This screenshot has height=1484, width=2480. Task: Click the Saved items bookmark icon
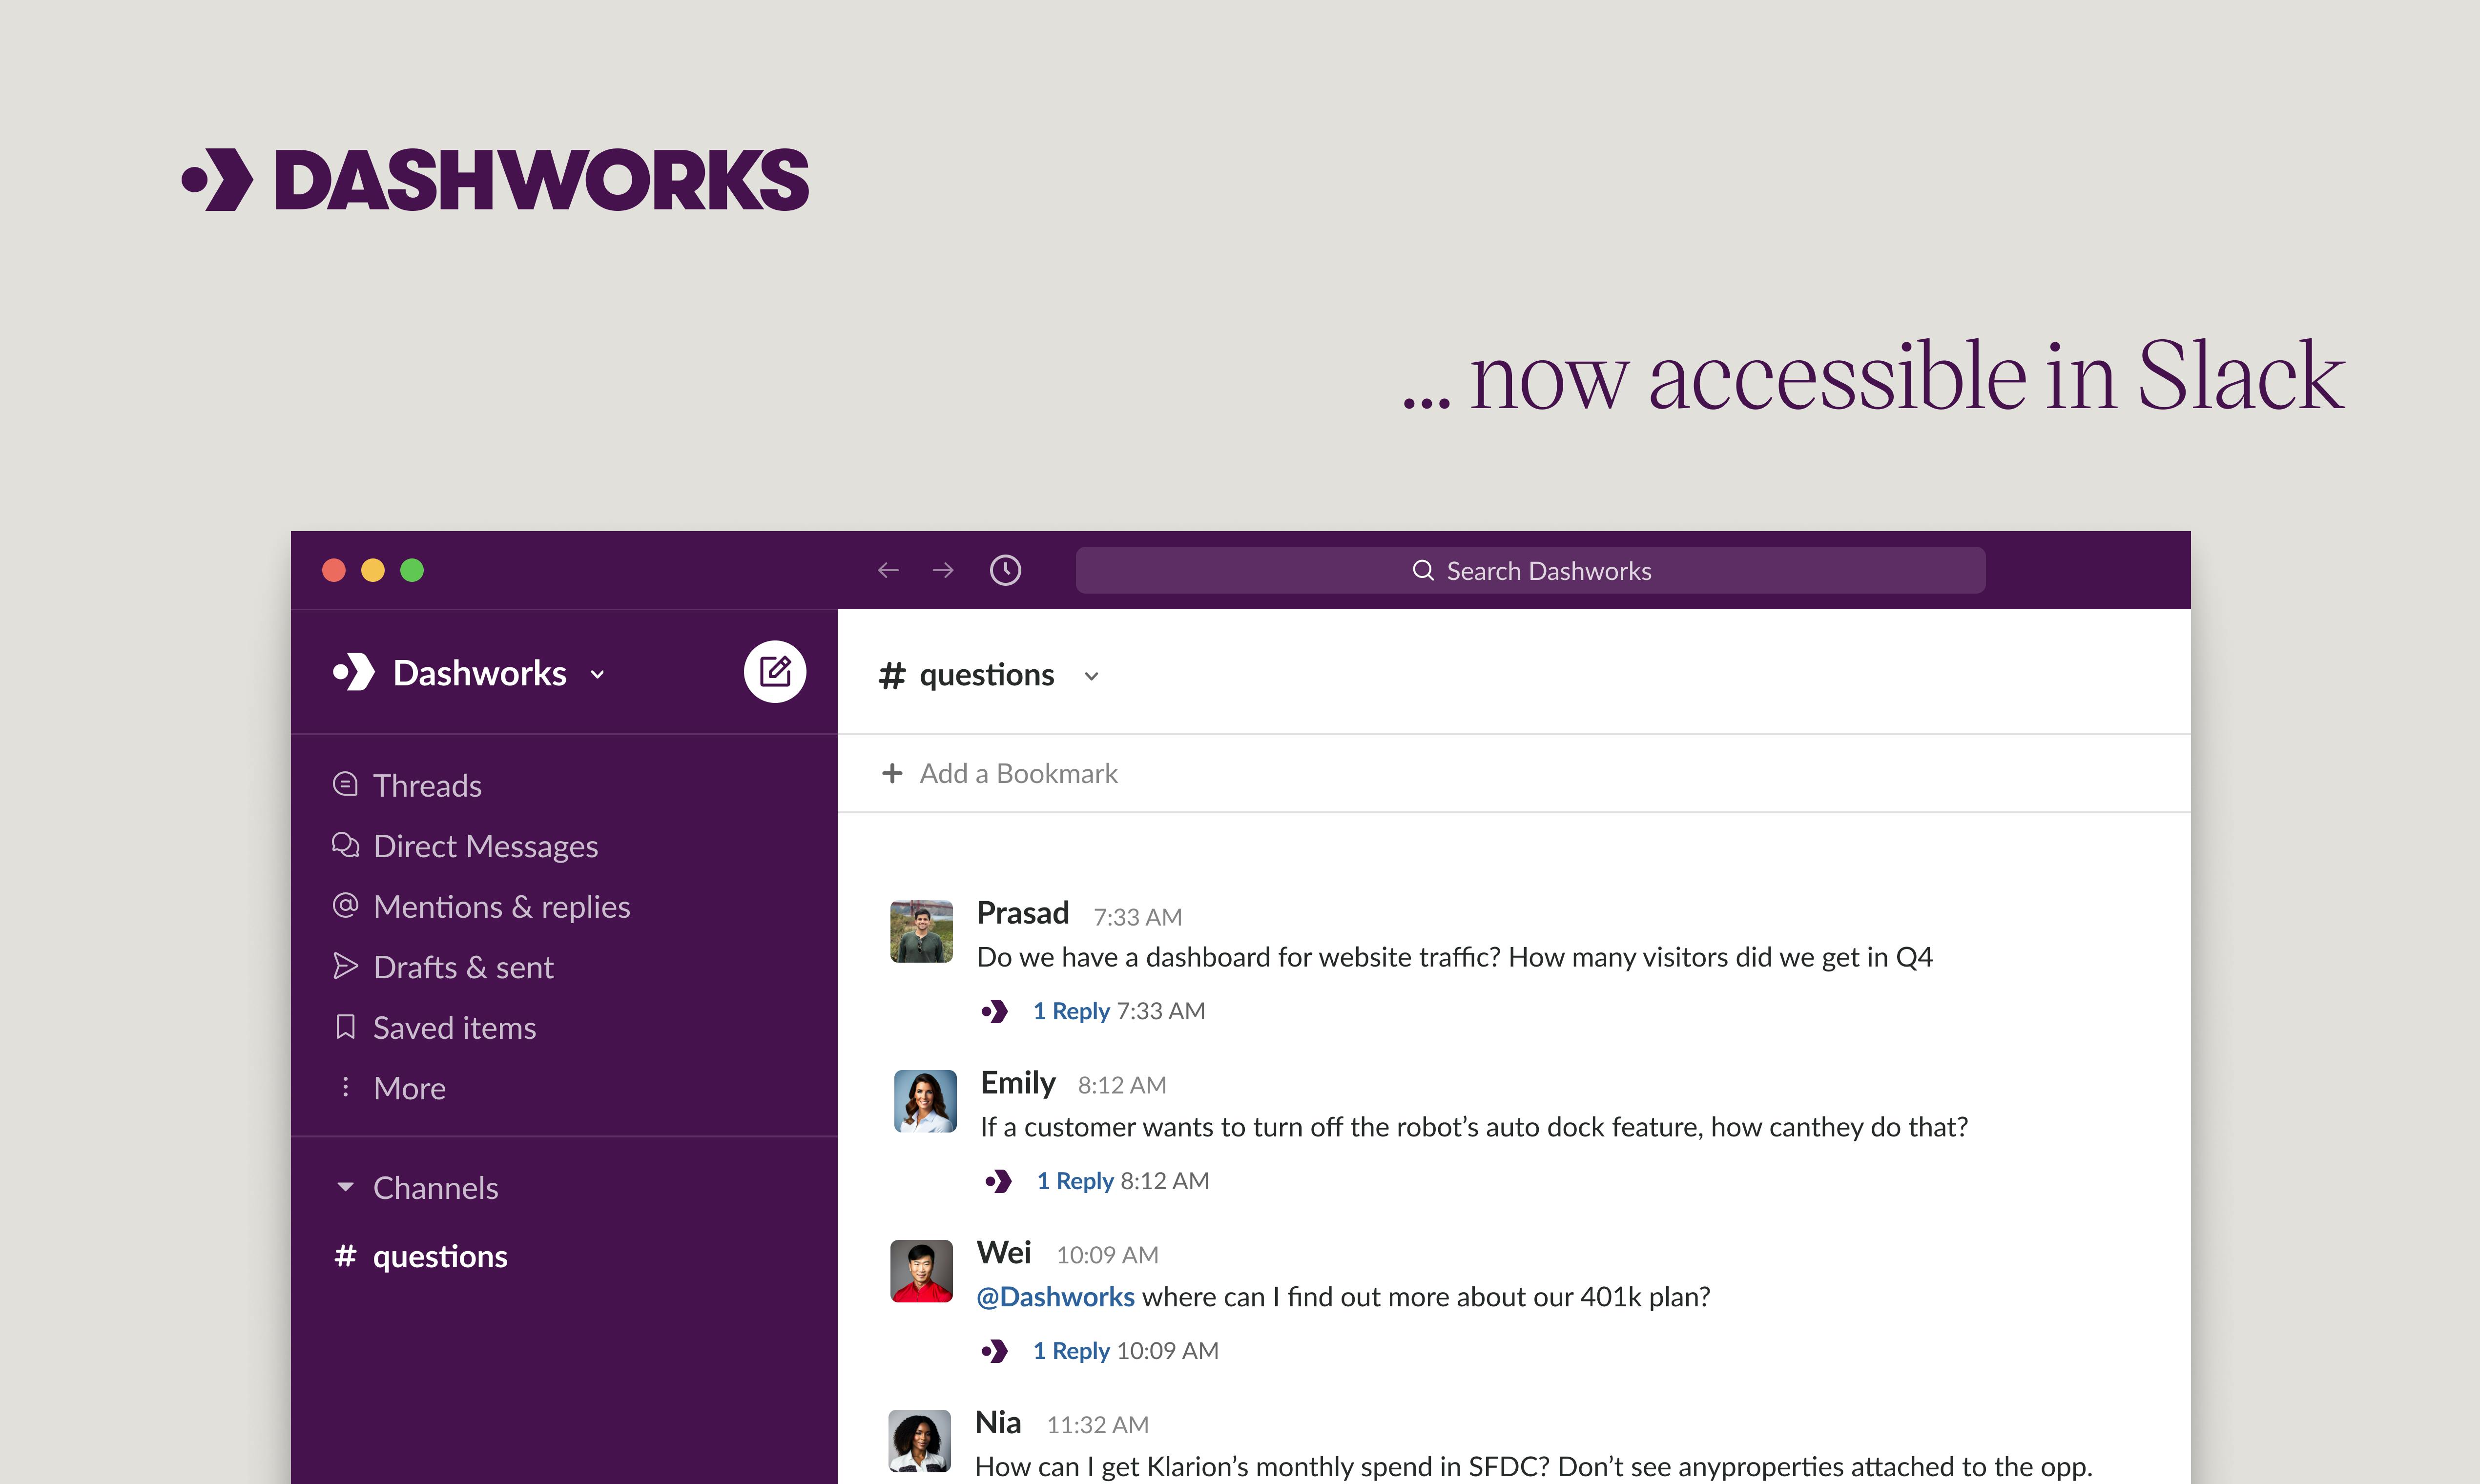[345, 1027]
